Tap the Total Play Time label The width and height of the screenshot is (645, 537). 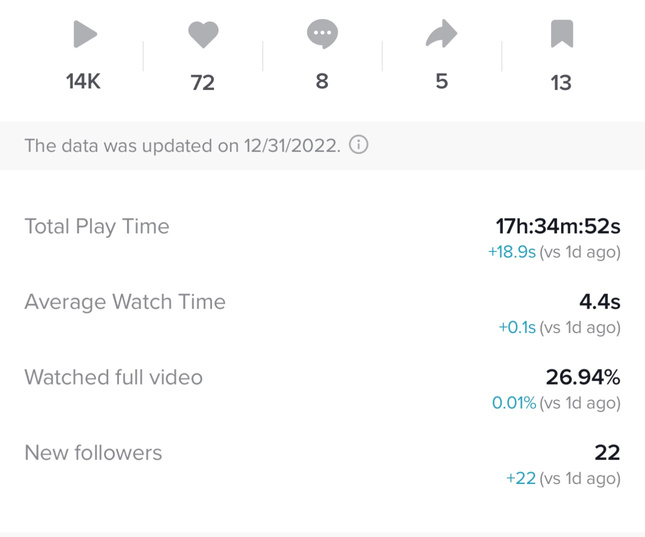point(97,227)
